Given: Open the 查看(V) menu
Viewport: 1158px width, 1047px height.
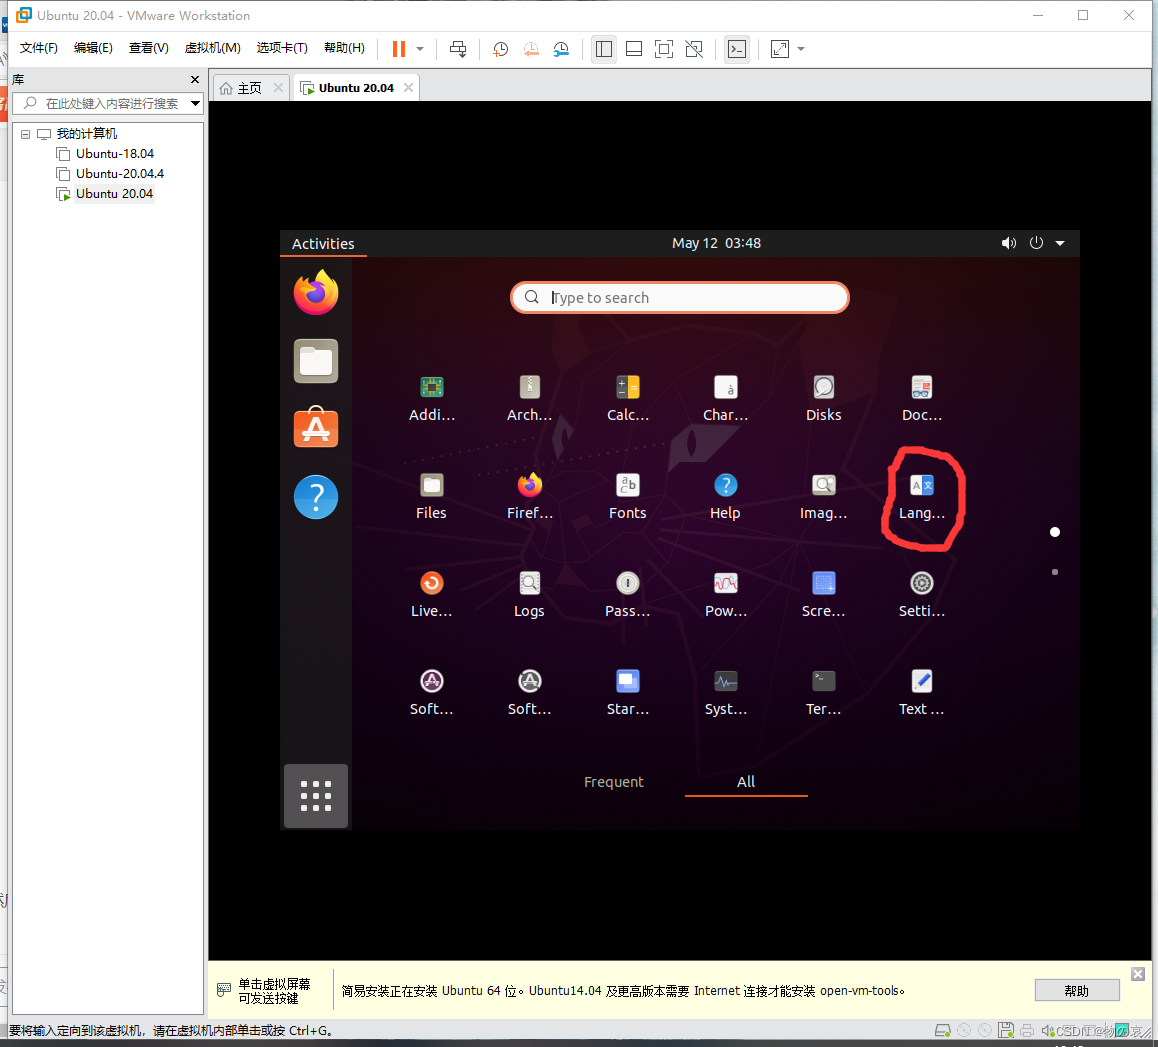Looking at the screenshot, I should (x=148, y=48).
